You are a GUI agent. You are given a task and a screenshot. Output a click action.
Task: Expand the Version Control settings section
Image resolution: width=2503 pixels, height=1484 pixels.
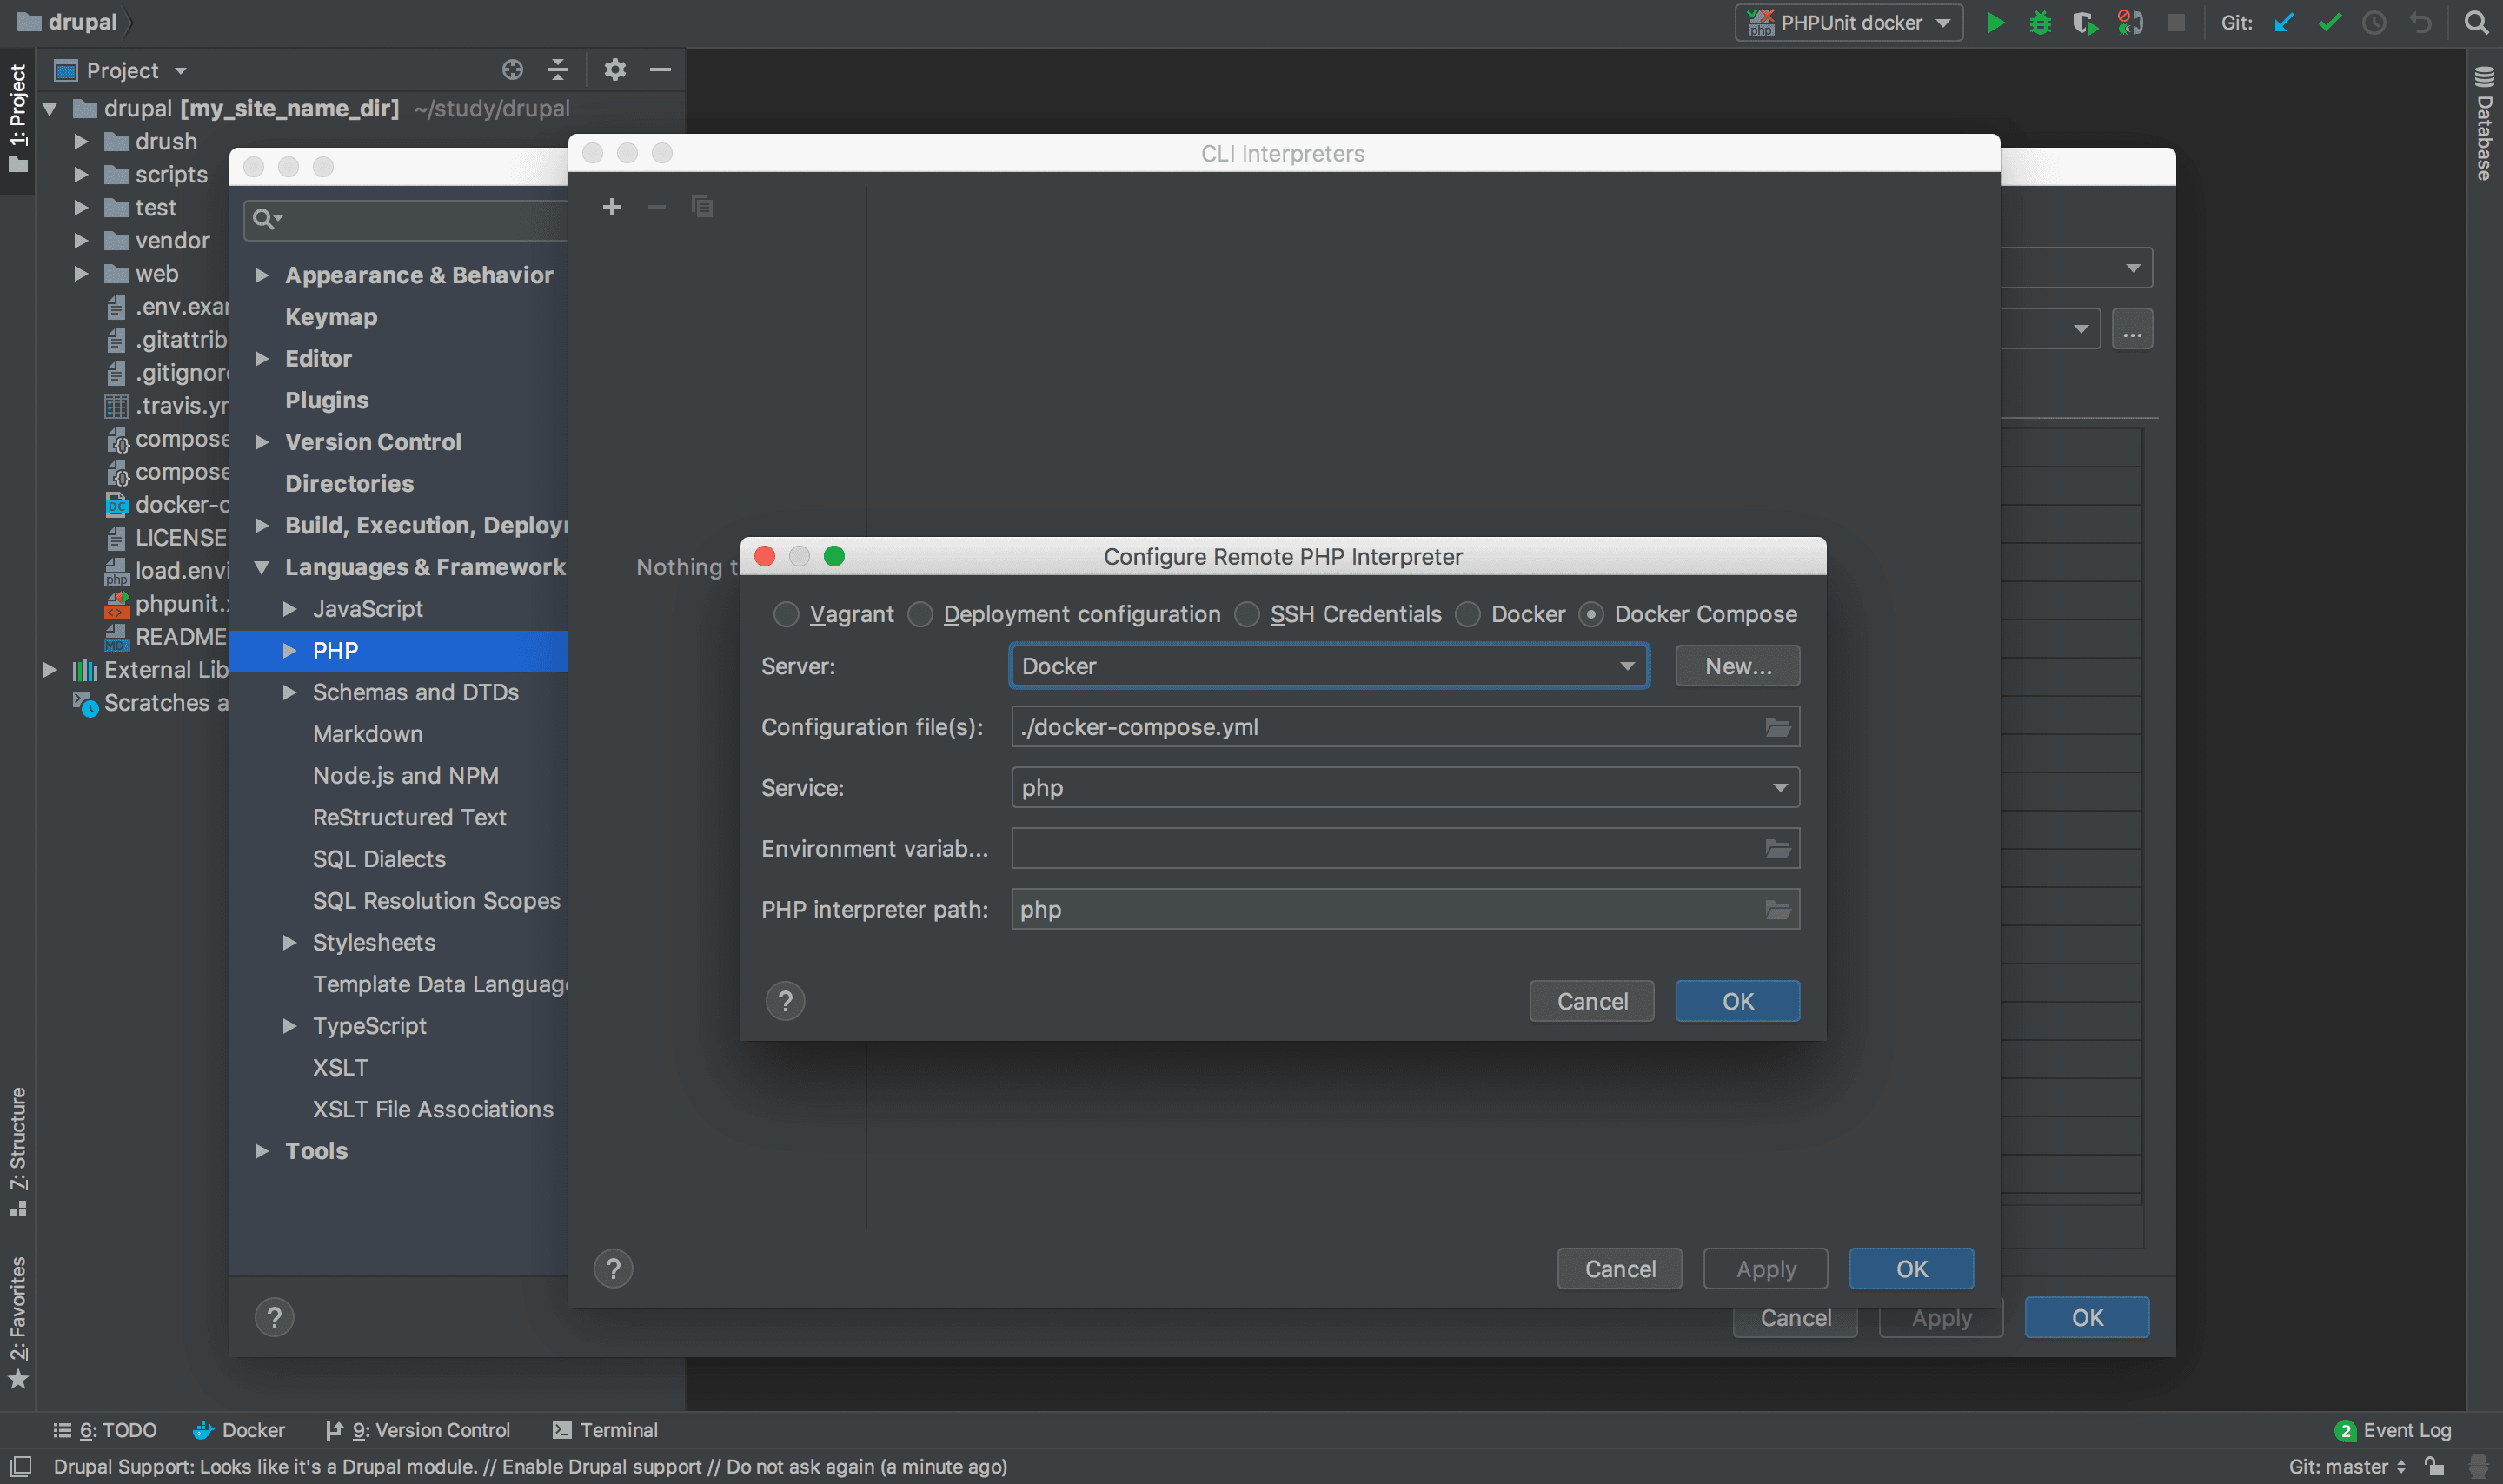262,442
